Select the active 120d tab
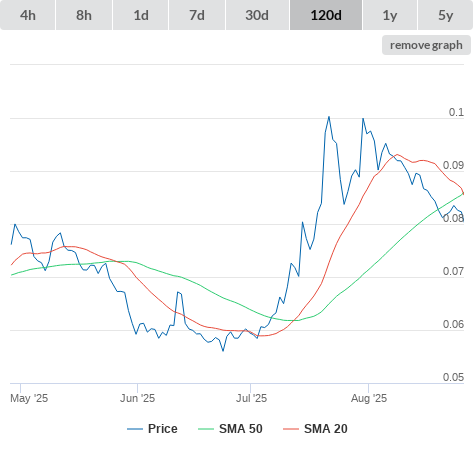 [326, 15]
